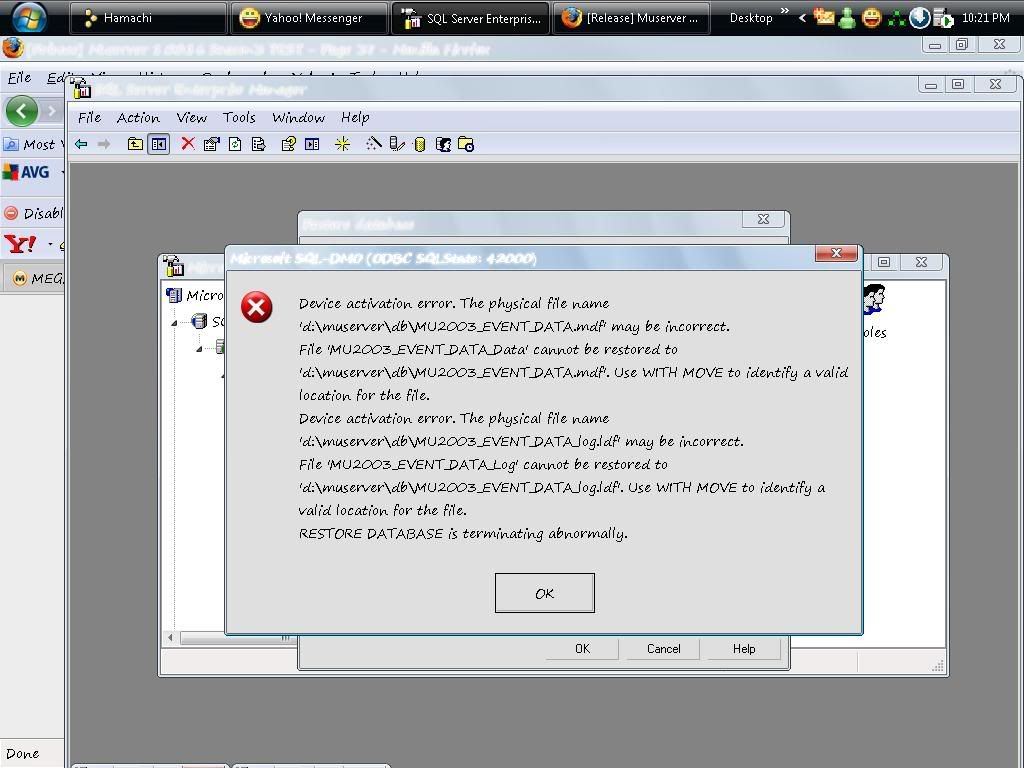1024x768 pixels.
Task: Open the Tools menu in Enterprise Manager
Action: [239, 117]
